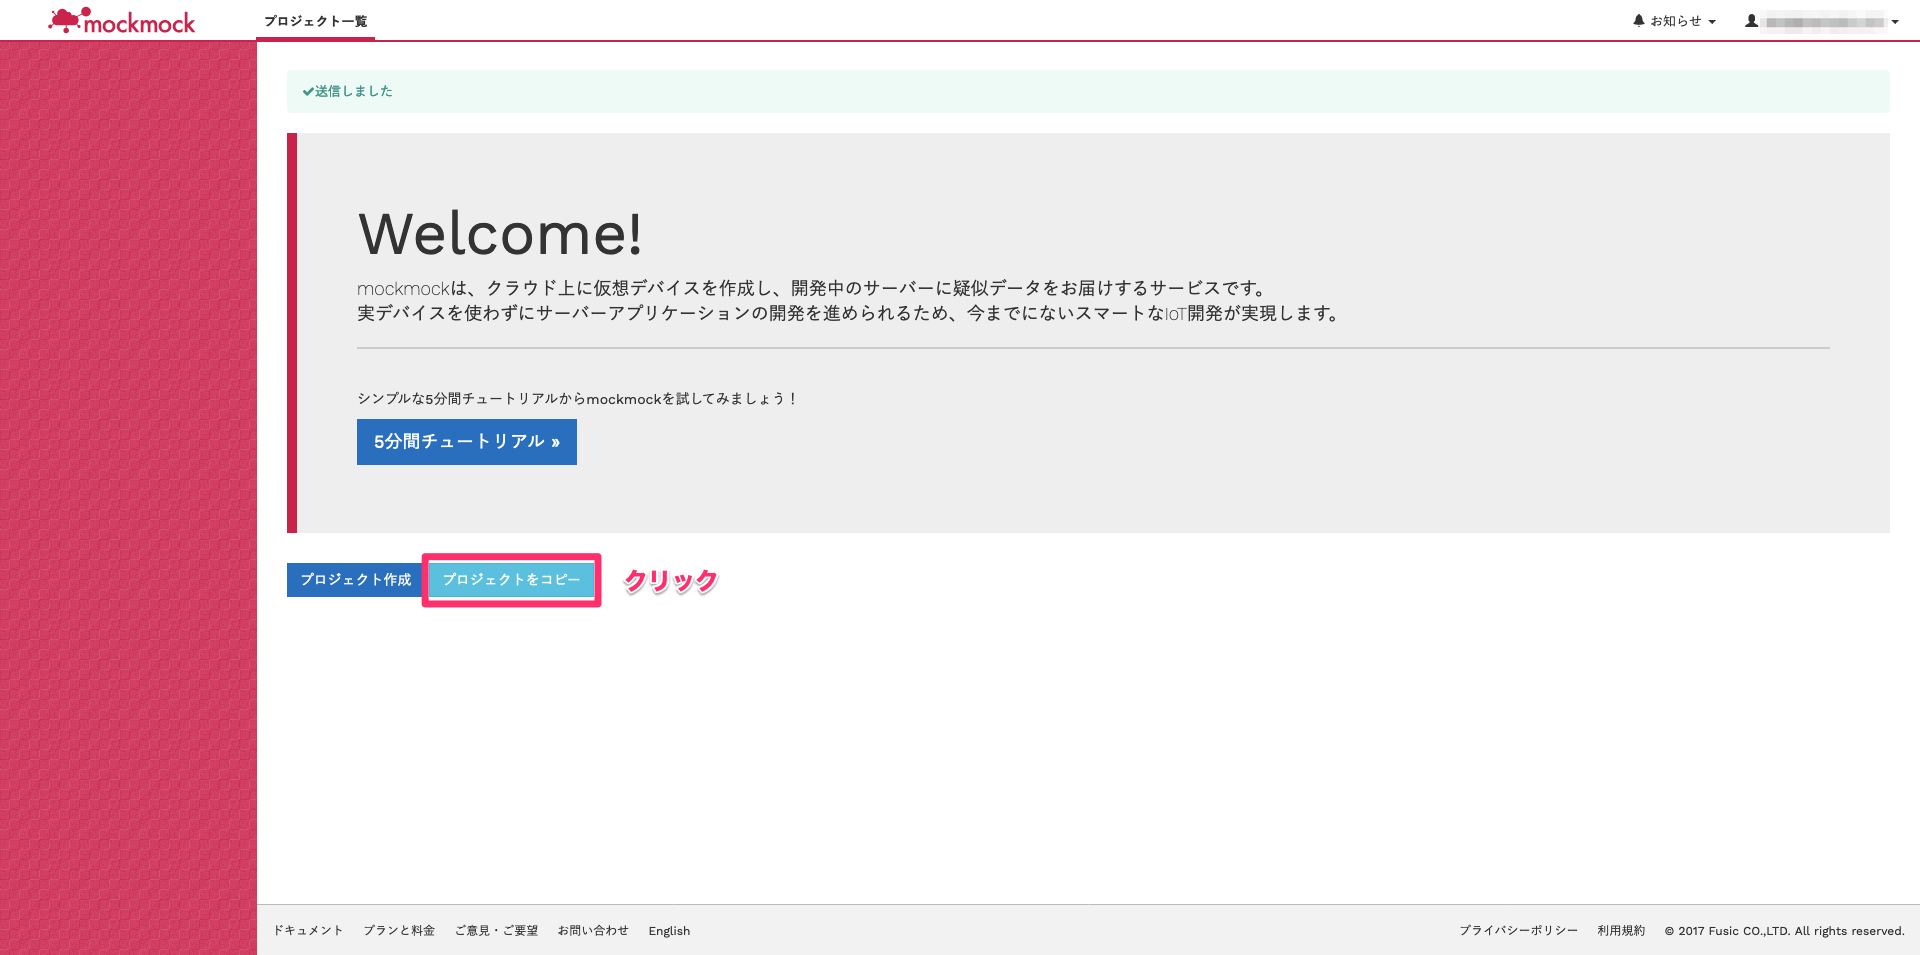Switch to the プロジェクト一覧 tab

coord(315,19)
